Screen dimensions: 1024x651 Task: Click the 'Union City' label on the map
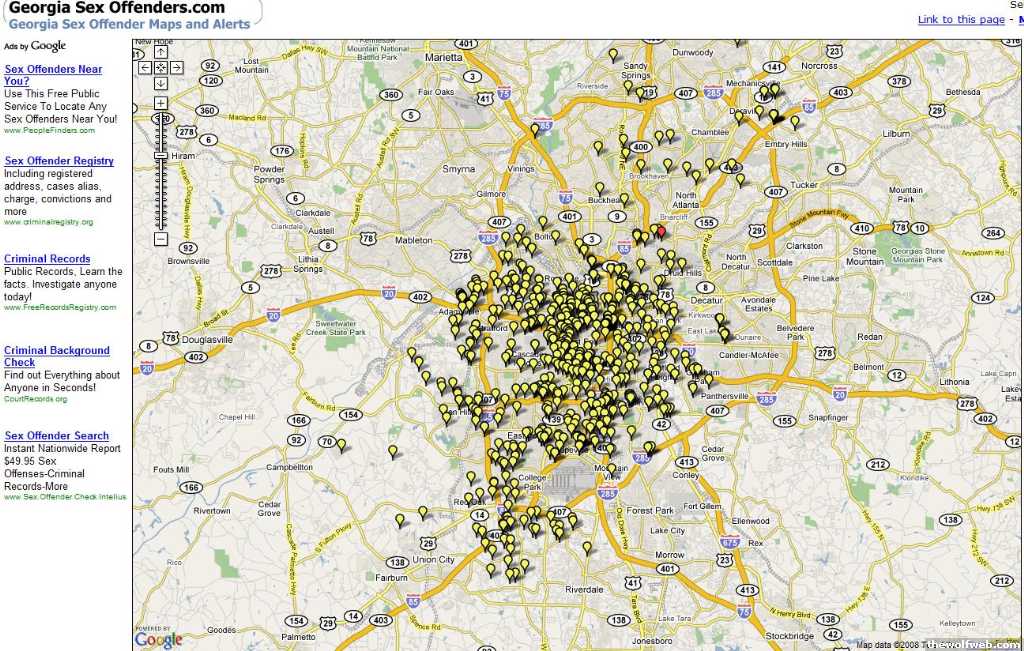pos(433,560)
